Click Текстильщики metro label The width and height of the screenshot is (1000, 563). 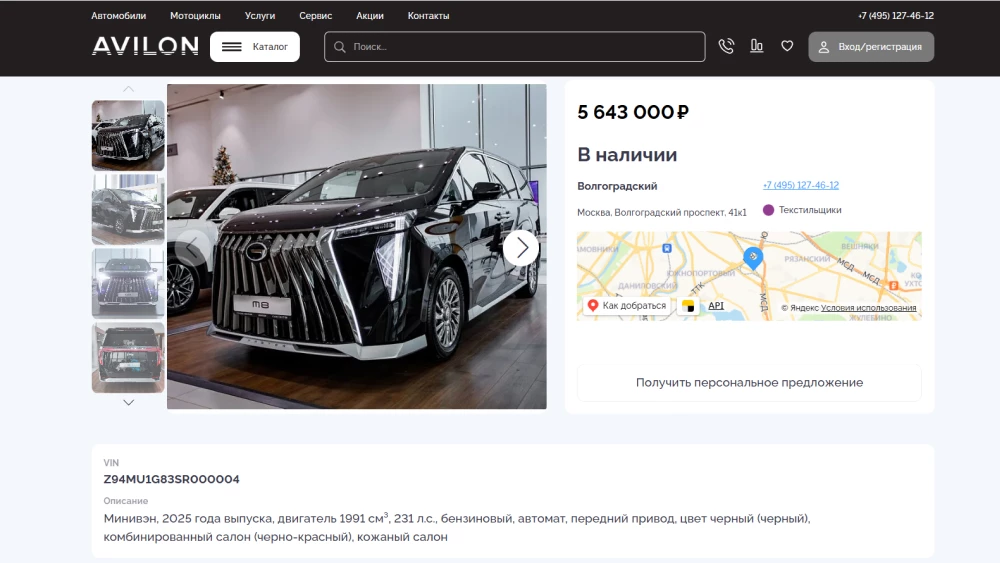point(810,210)
